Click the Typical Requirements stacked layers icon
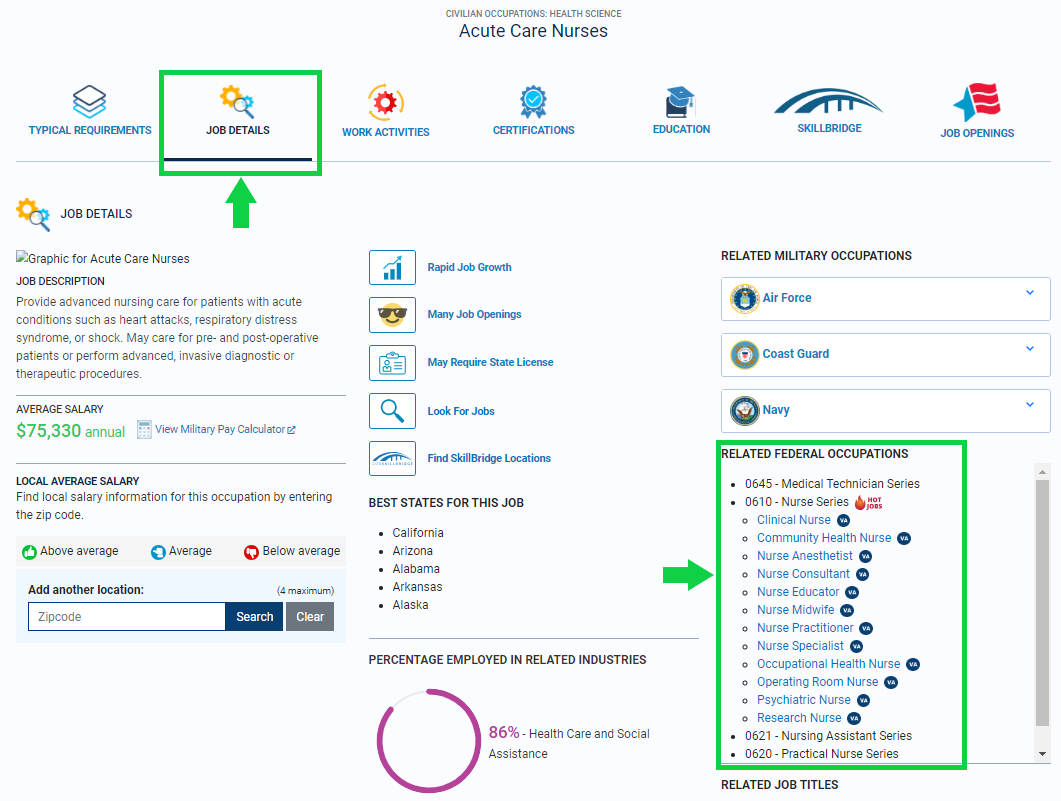 coord(89,102)
